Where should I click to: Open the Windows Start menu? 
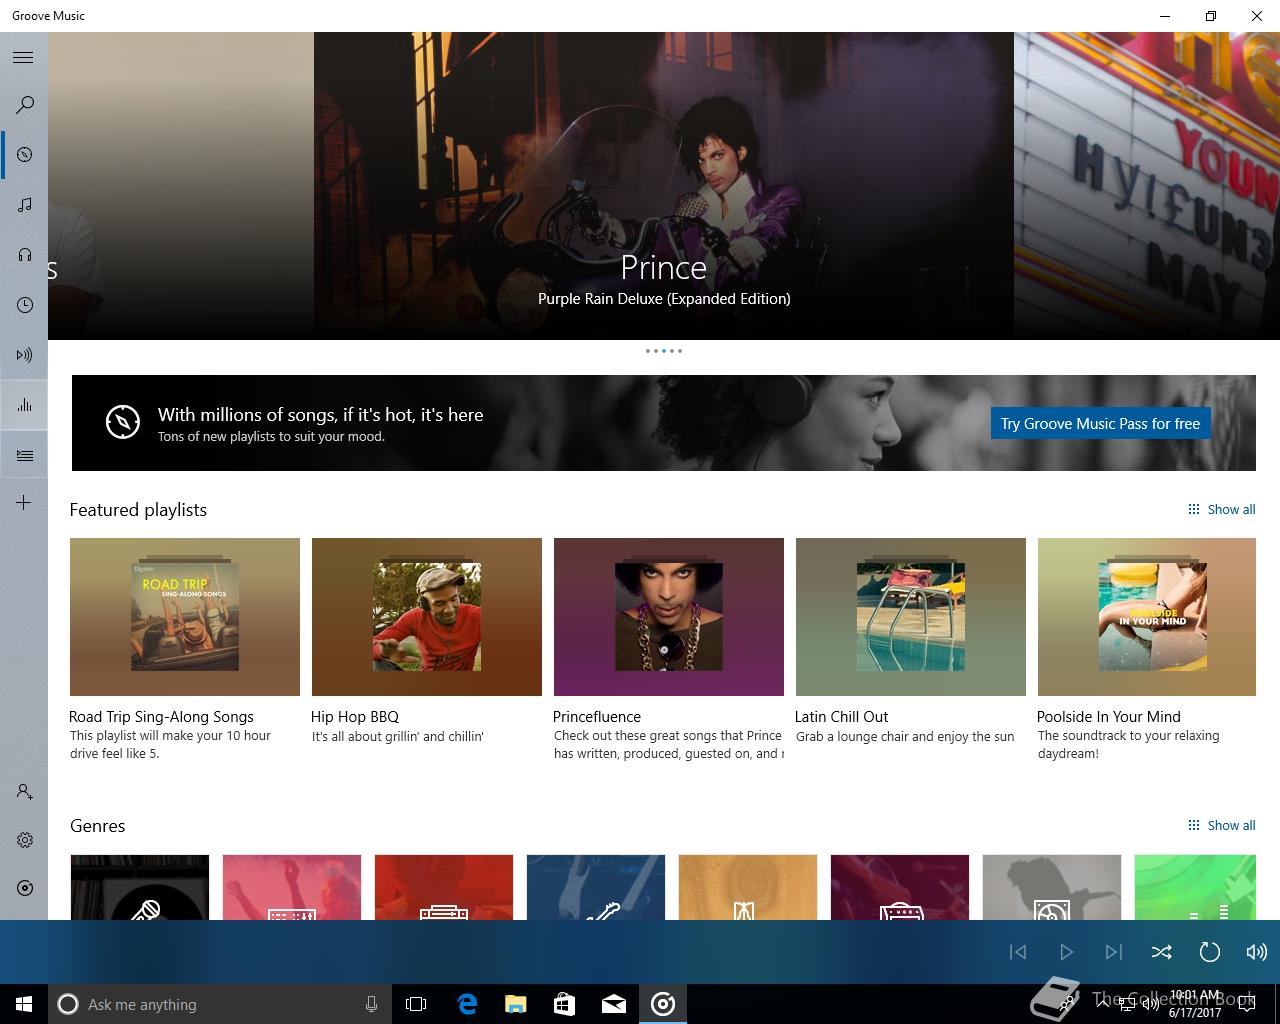[x=24, y=1004]
